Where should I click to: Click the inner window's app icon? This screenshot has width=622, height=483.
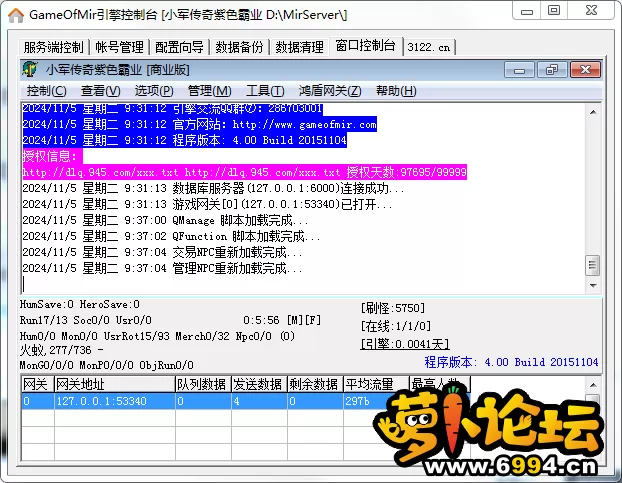tap(30, 69)
